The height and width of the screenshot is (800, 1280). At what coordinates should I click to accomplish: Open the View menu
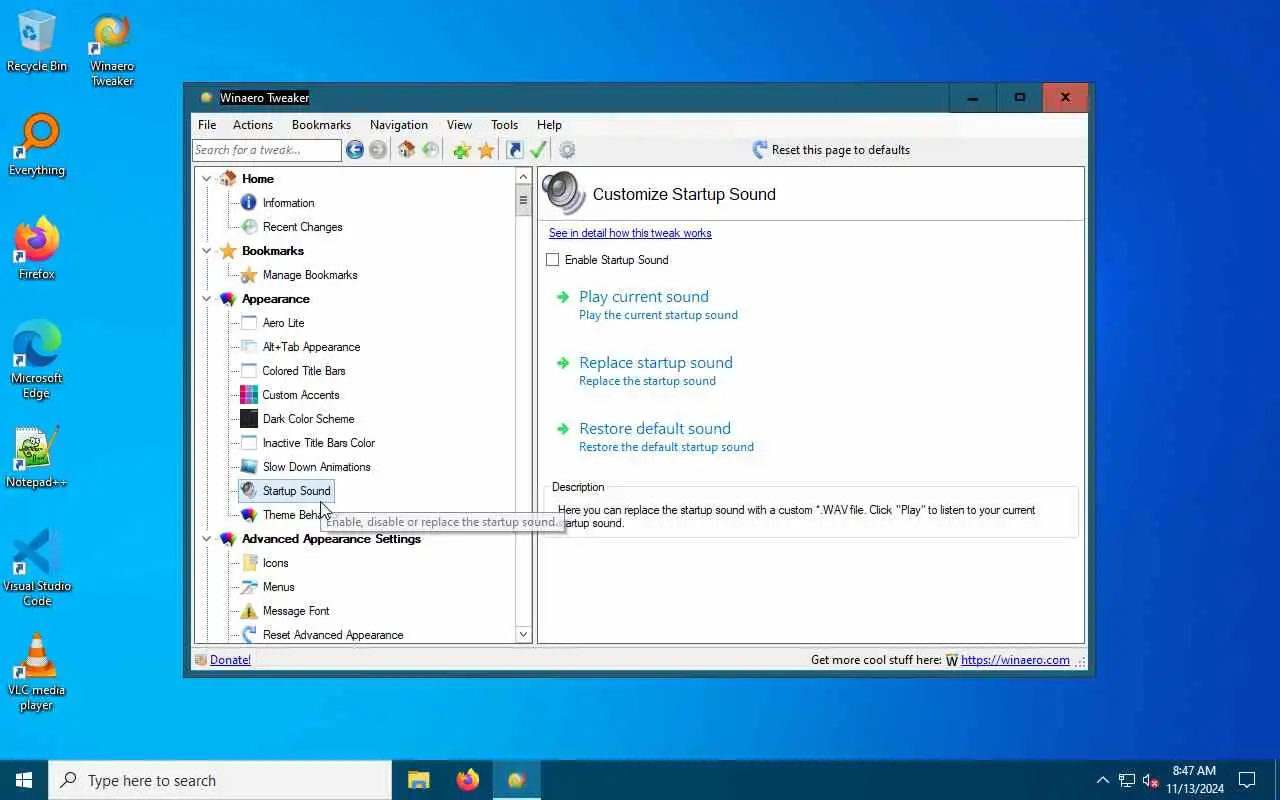click(459, 125)
